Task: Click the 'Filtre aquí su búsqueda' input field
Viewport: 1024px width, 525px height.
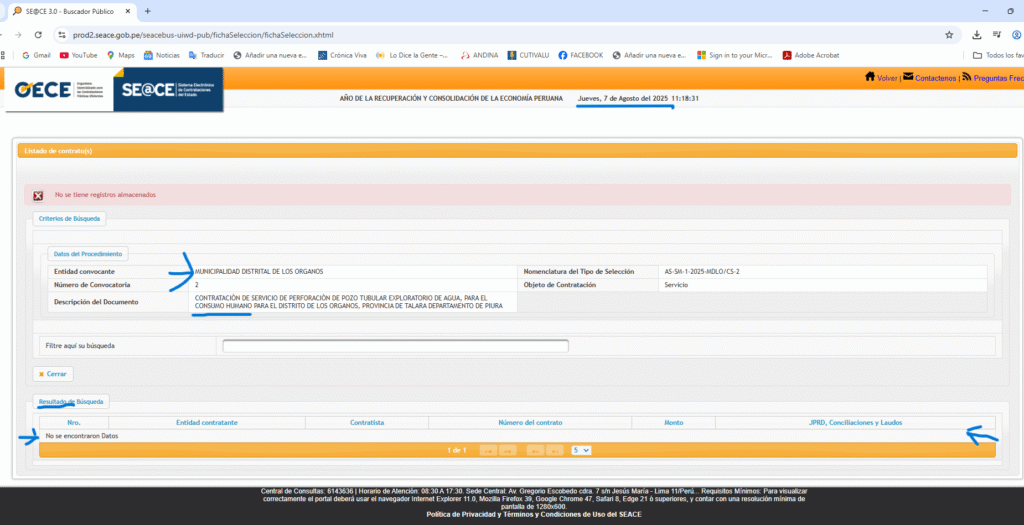Action: tap(395, 346)
